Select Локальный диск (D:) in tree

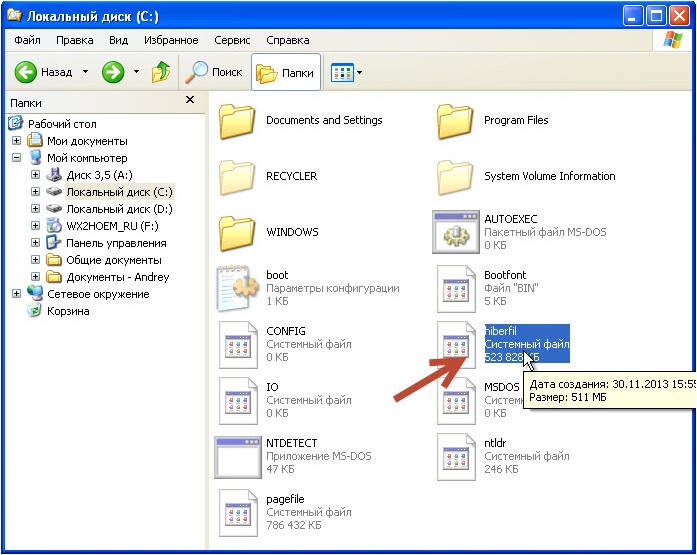click(x=119, y=209)
